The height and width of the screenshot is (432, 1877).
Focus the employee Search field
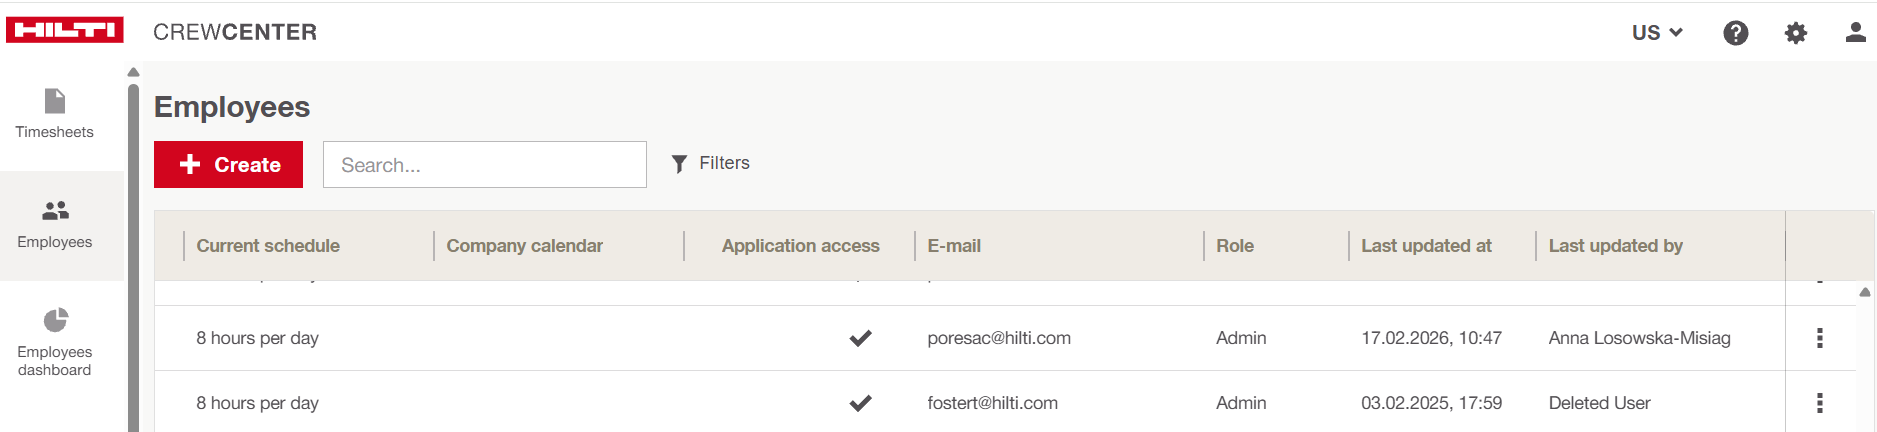click(x=485, y=165)
